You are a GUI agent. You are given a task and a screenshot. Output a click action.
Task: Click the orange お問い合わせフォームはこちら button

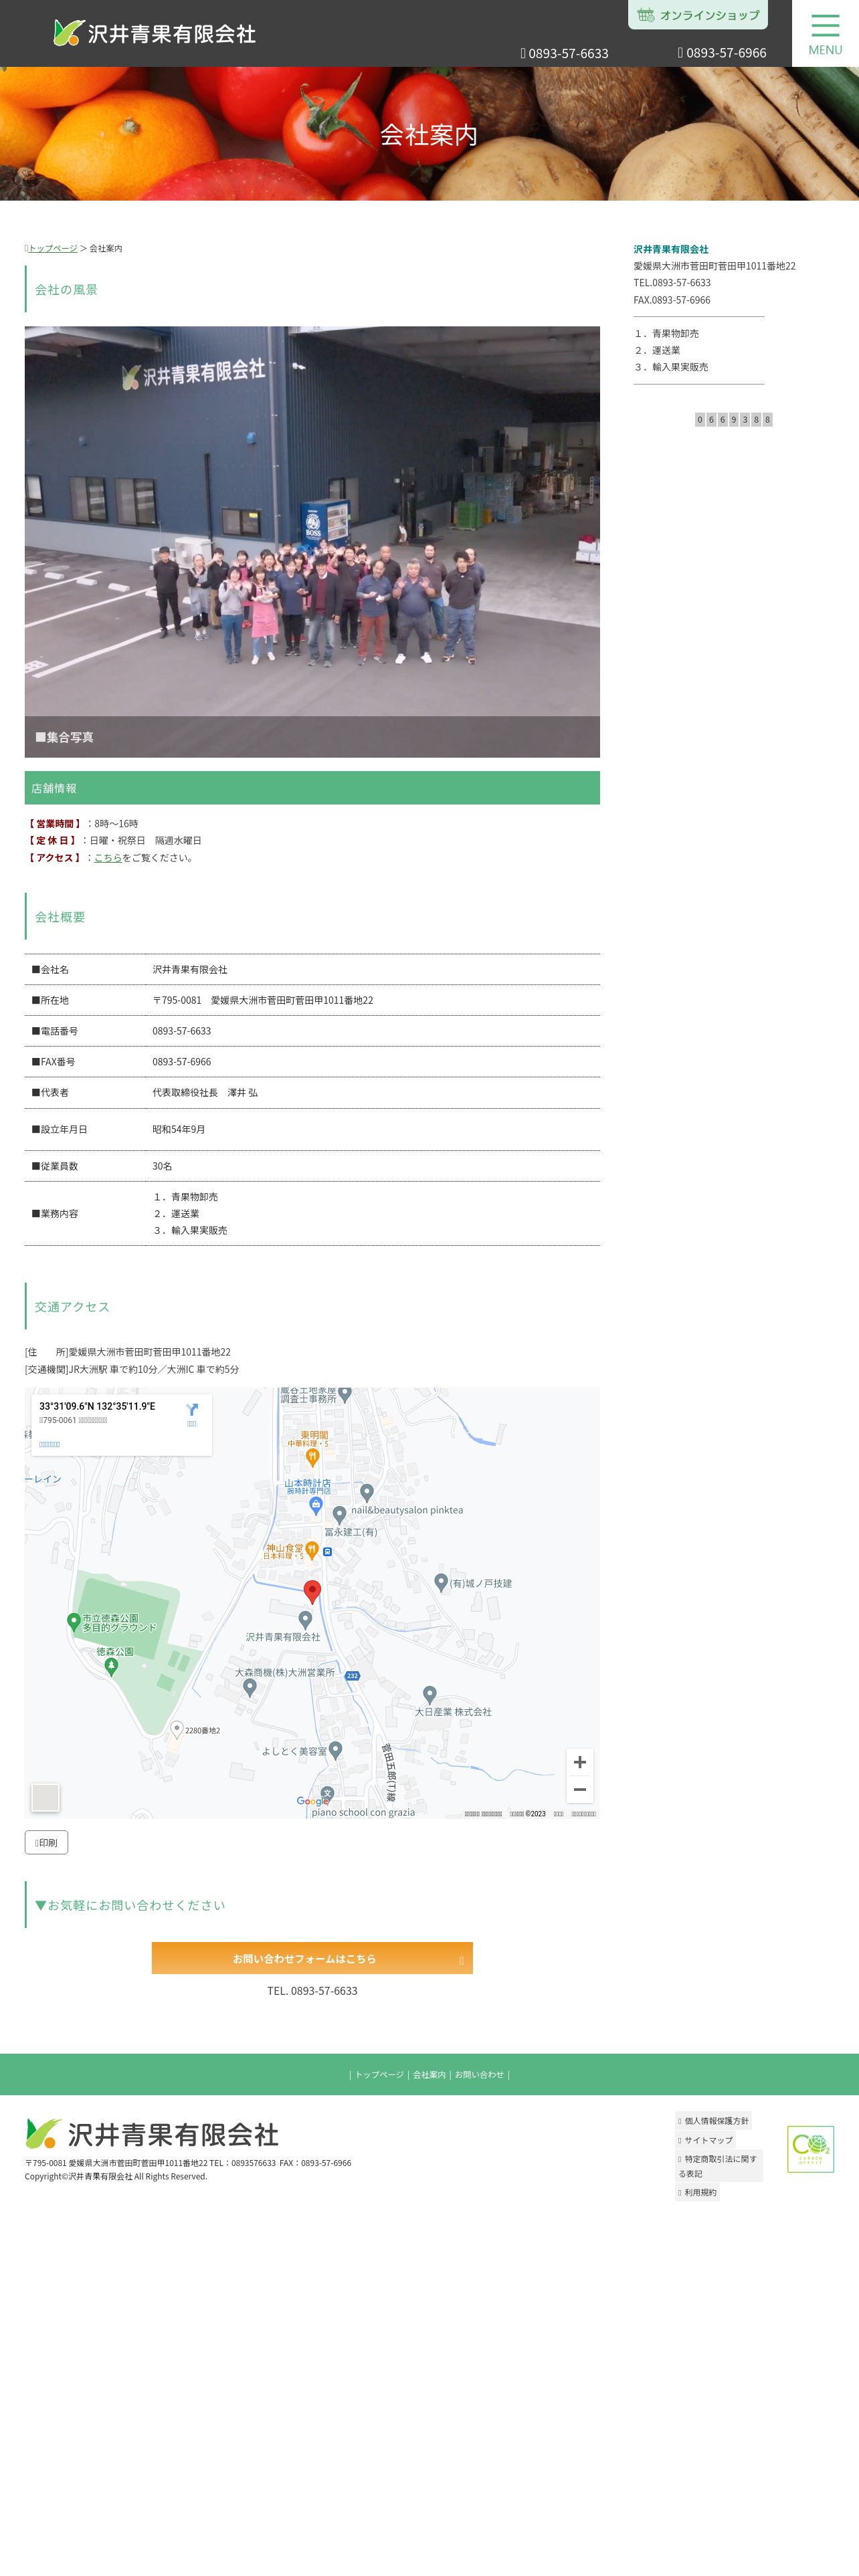tap(312, 1958)
